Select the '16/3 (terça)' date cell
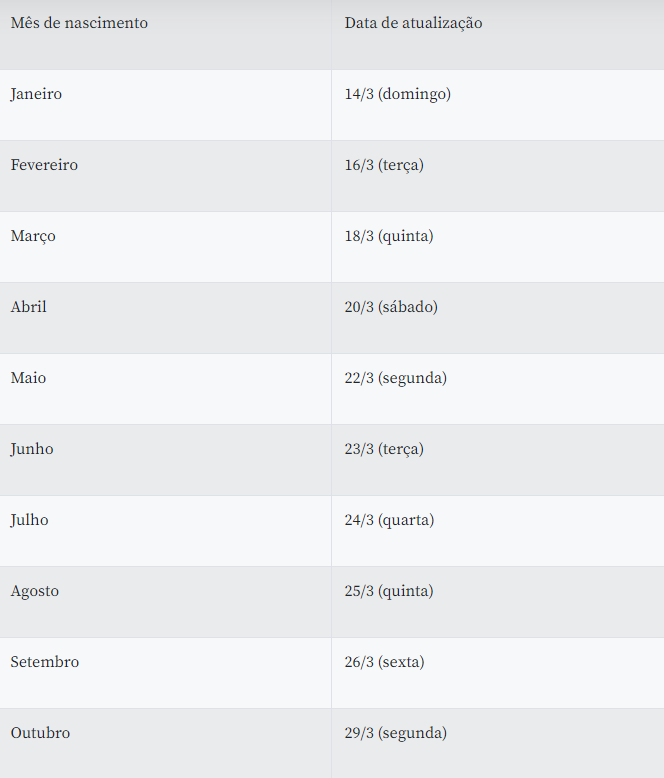This screenshot has height=778, width=664. [384, 165]
